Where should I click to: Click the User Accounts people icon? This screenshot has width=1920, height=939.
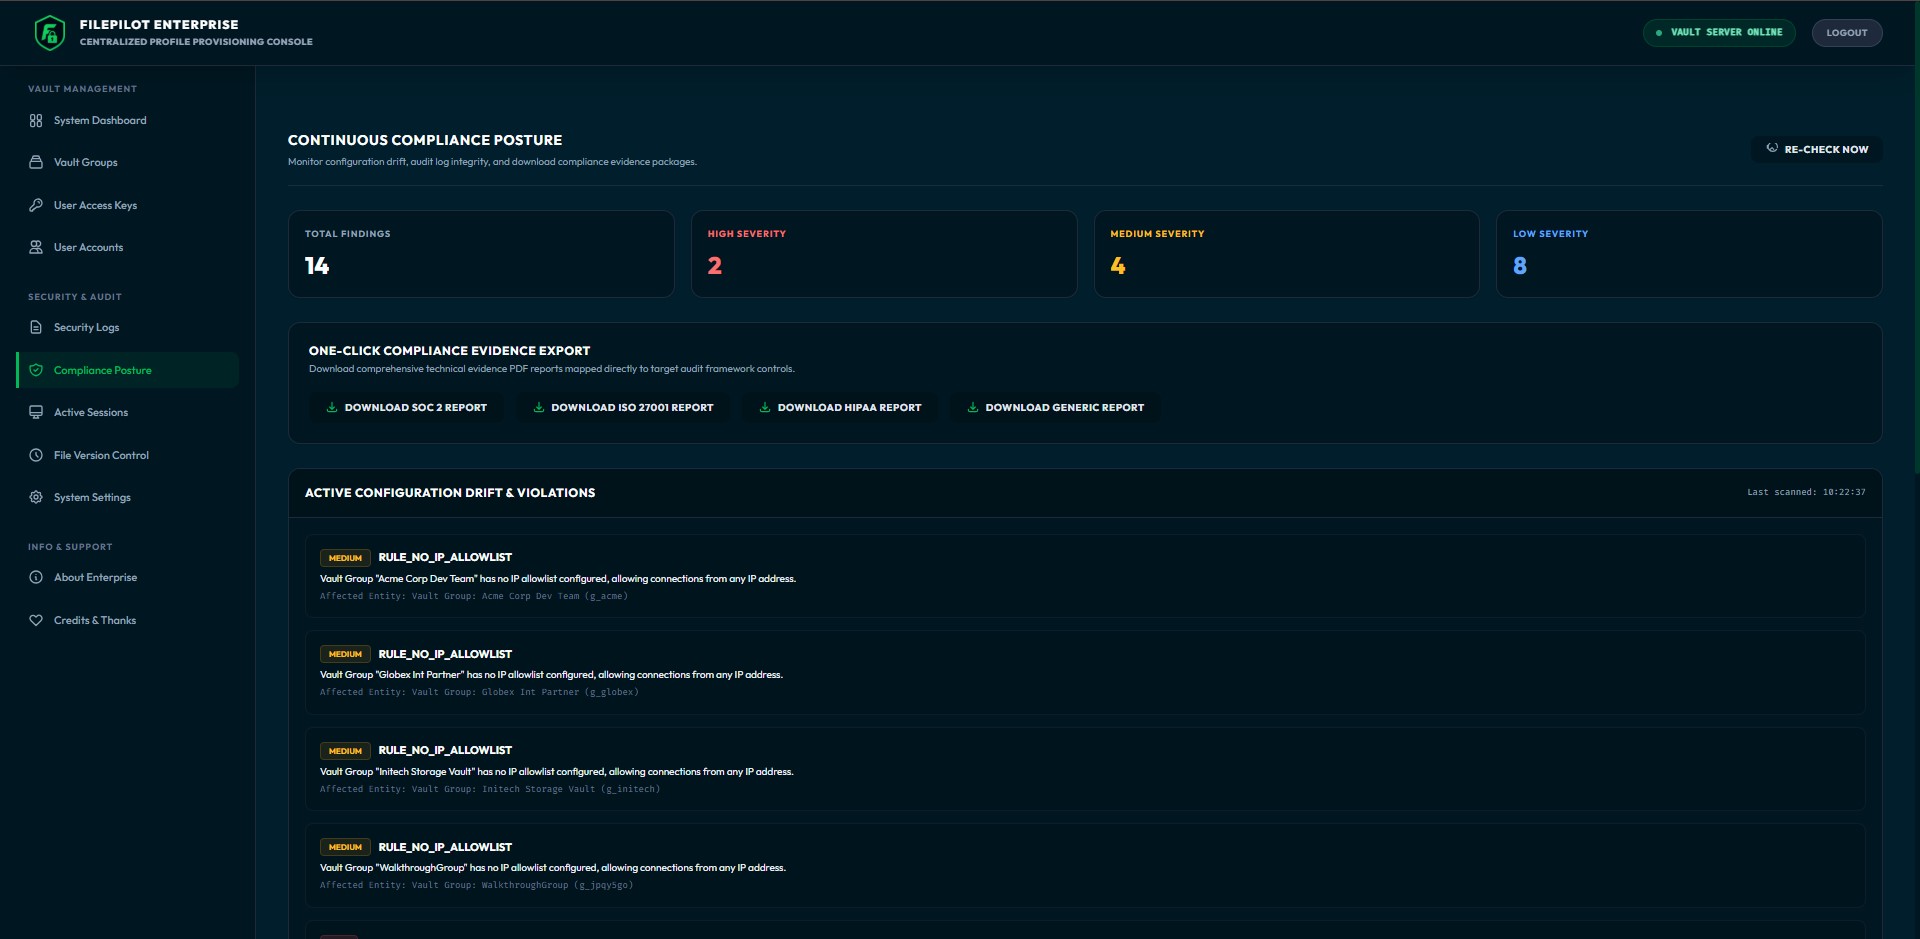pyautogui.click(x=36, y=247)
